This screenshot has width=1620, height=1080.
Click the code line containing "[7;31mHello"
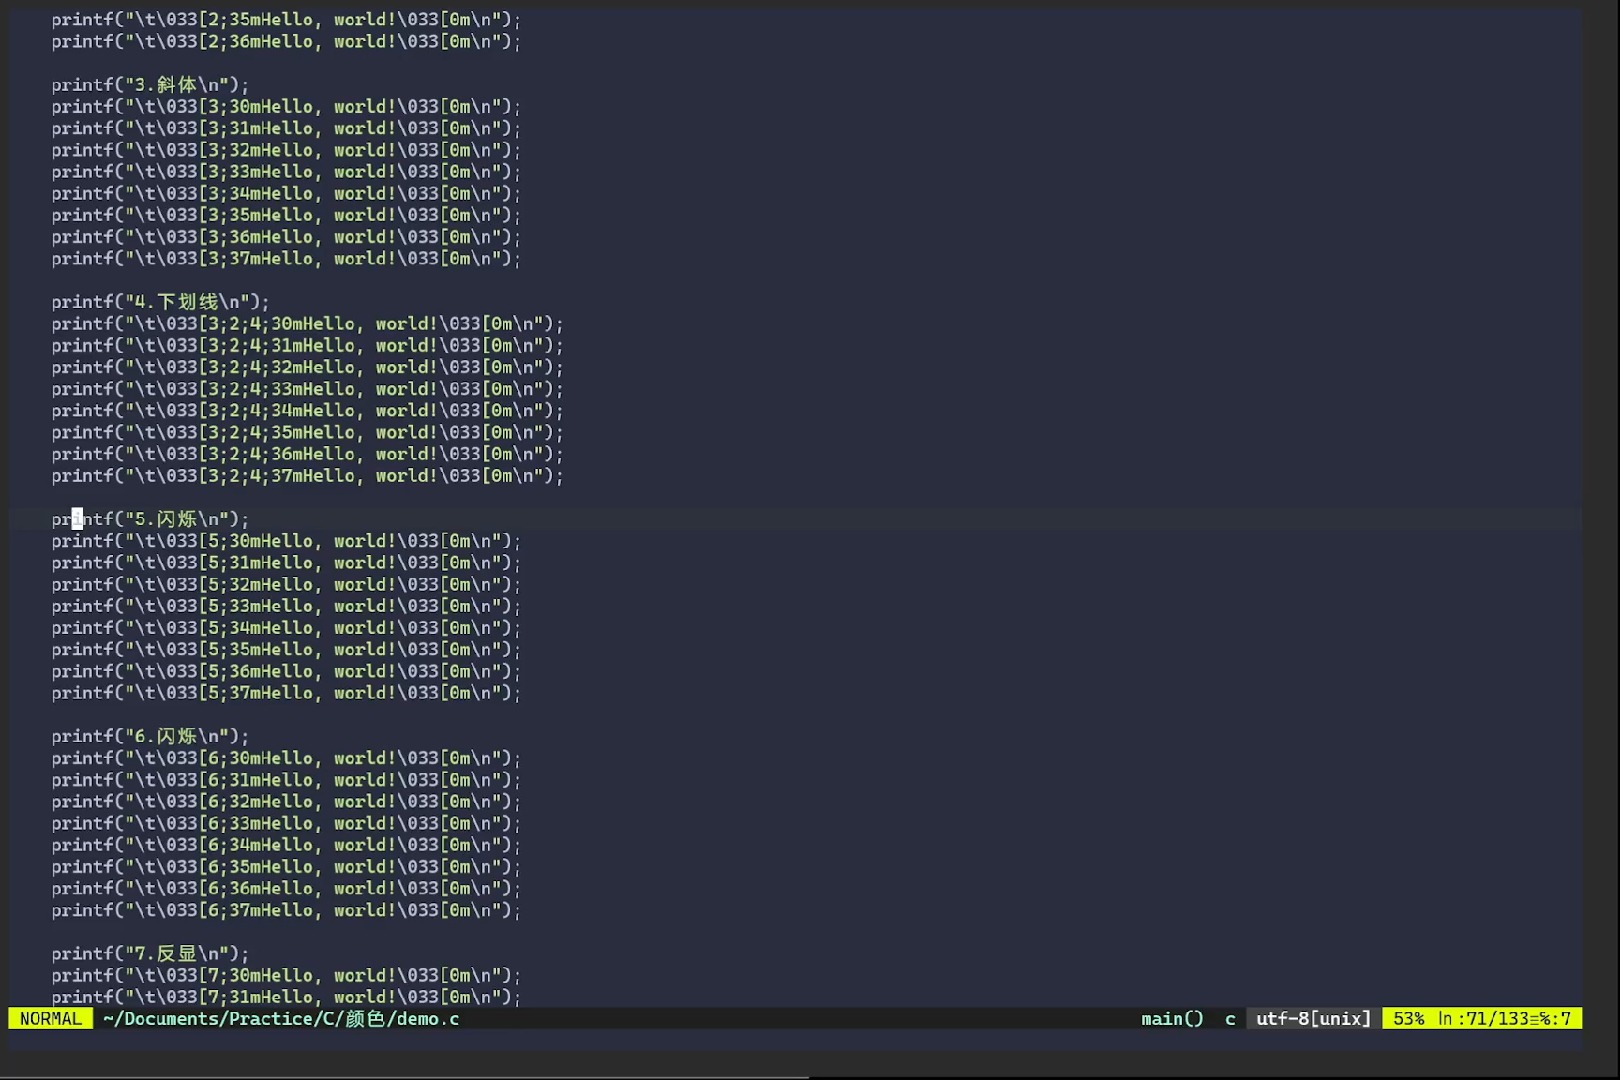(286, 997)
